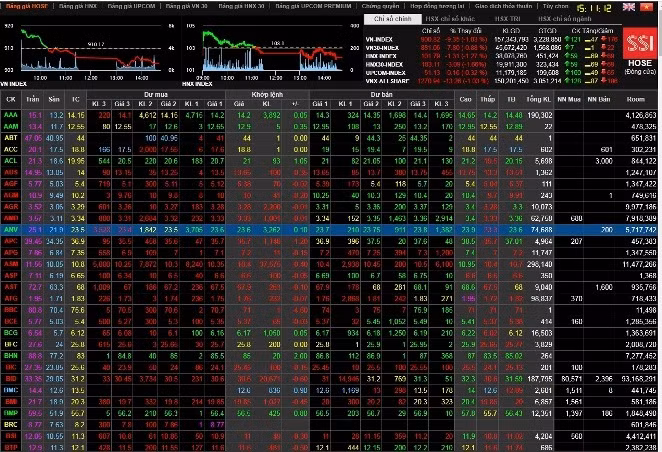The width and height of the screenshot is (662, 452).
Task: Select the HSX TRI tab
Action: click(507, 19)
